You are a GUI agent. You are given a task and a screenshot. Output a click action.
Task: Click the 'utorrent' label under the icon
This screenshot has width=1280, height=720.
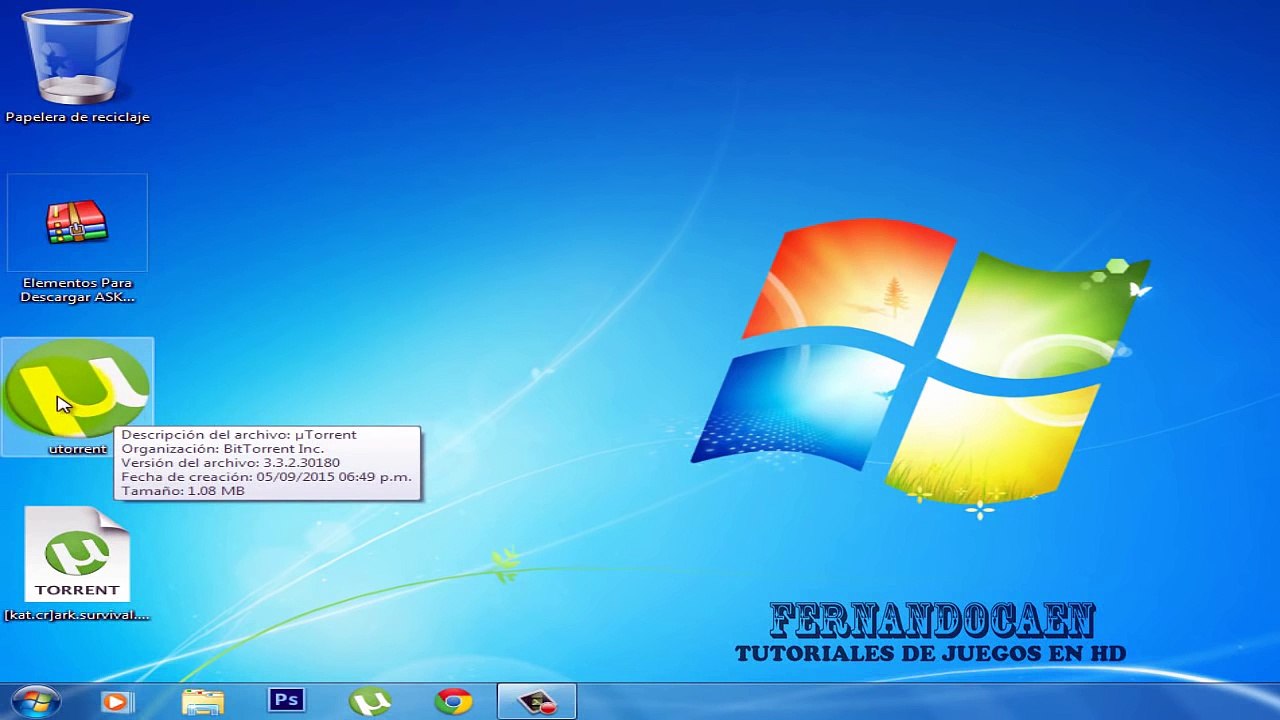(x=77, y=449)
